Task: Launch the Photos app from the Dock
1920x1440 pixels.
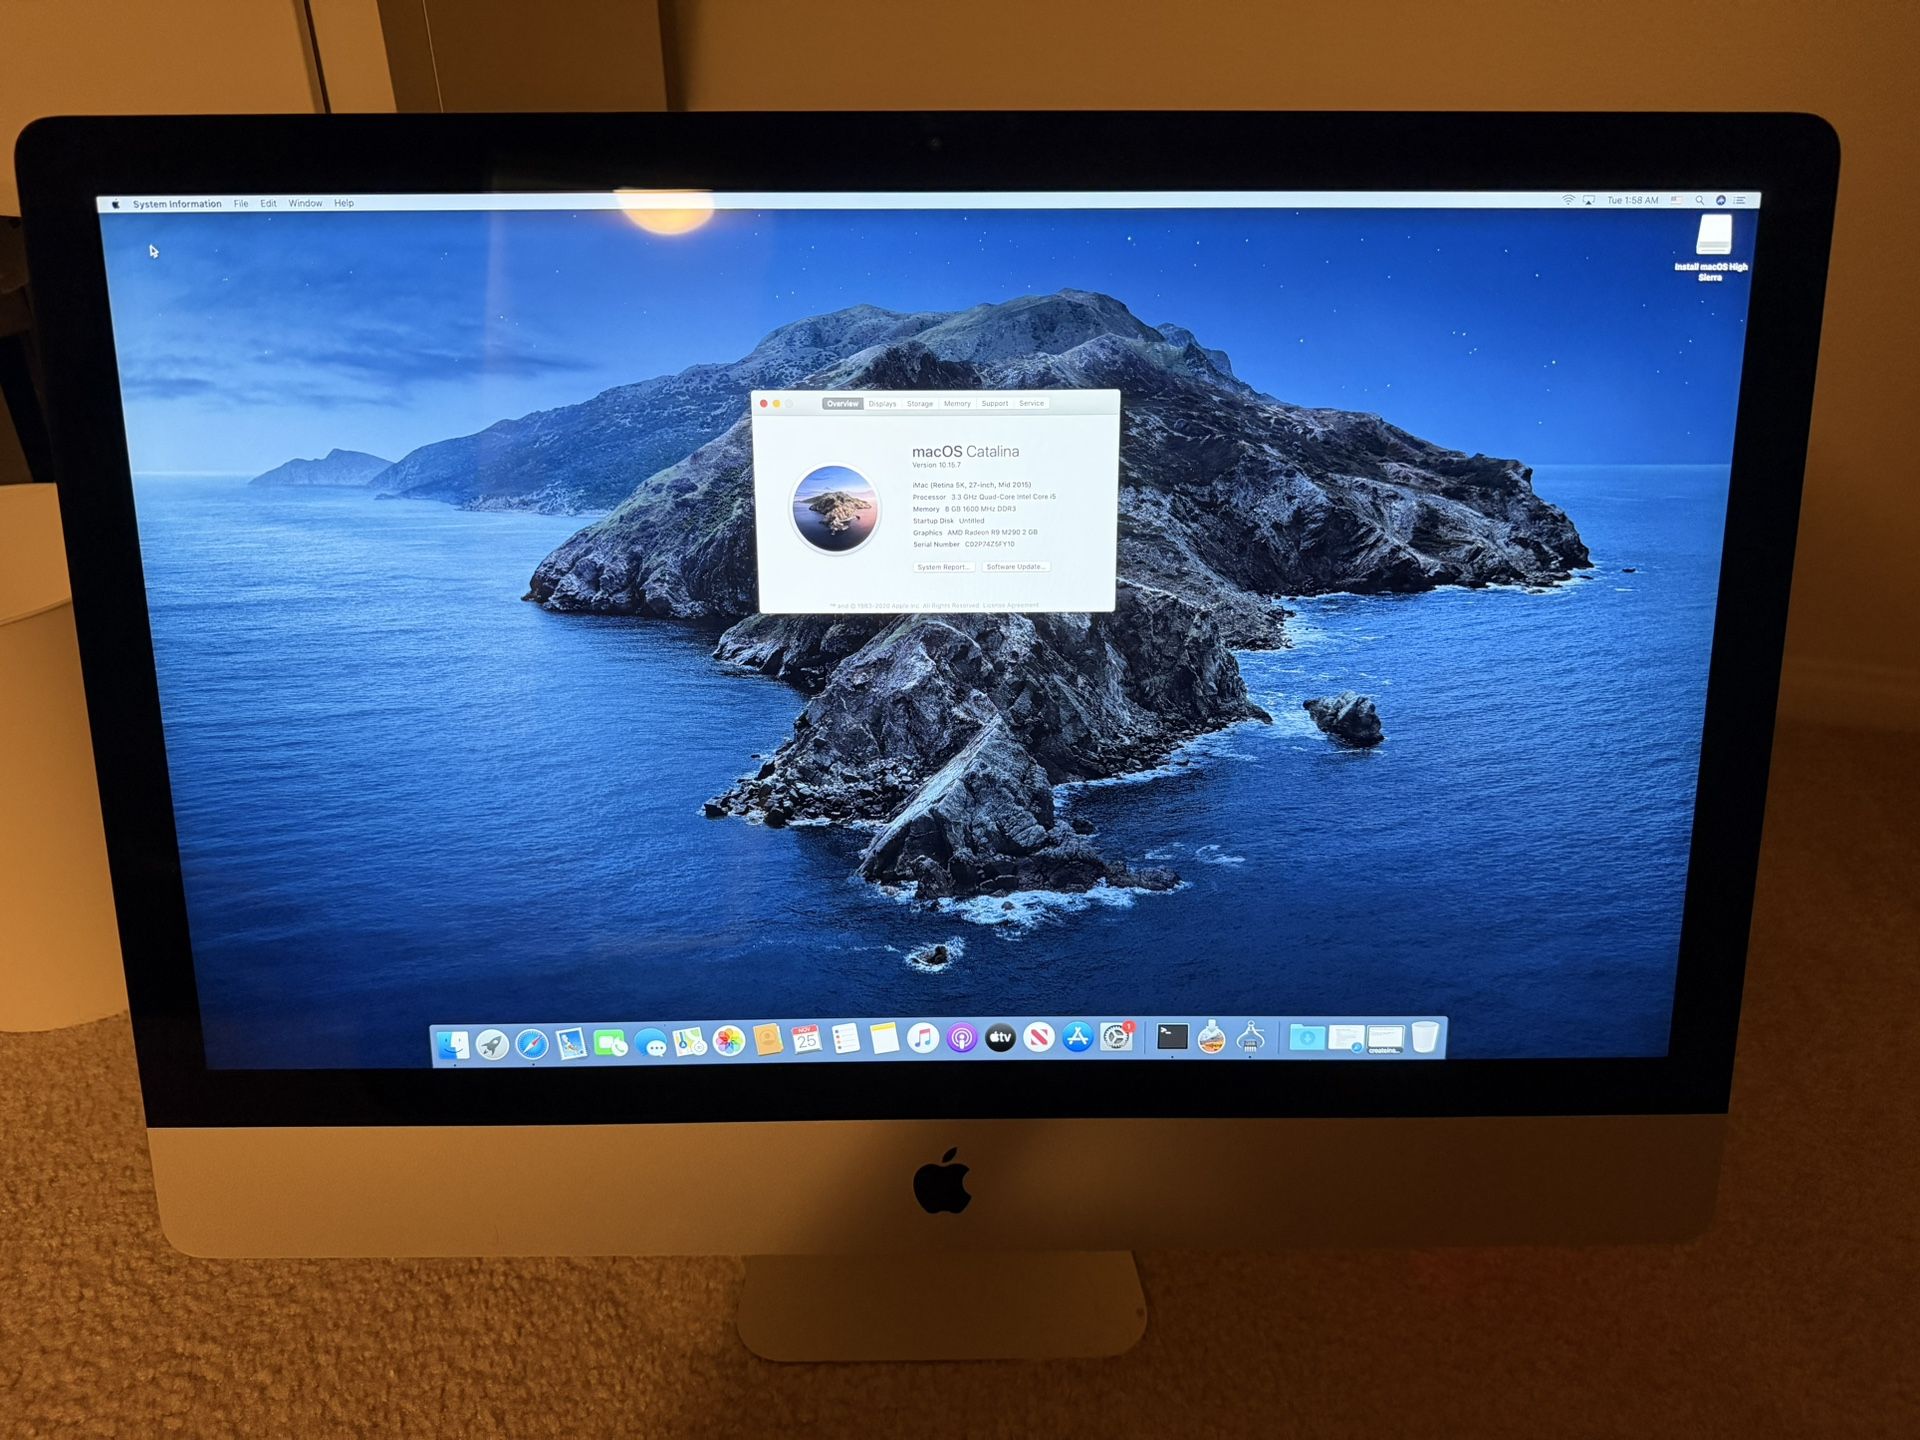Action: coord(728,1038)
